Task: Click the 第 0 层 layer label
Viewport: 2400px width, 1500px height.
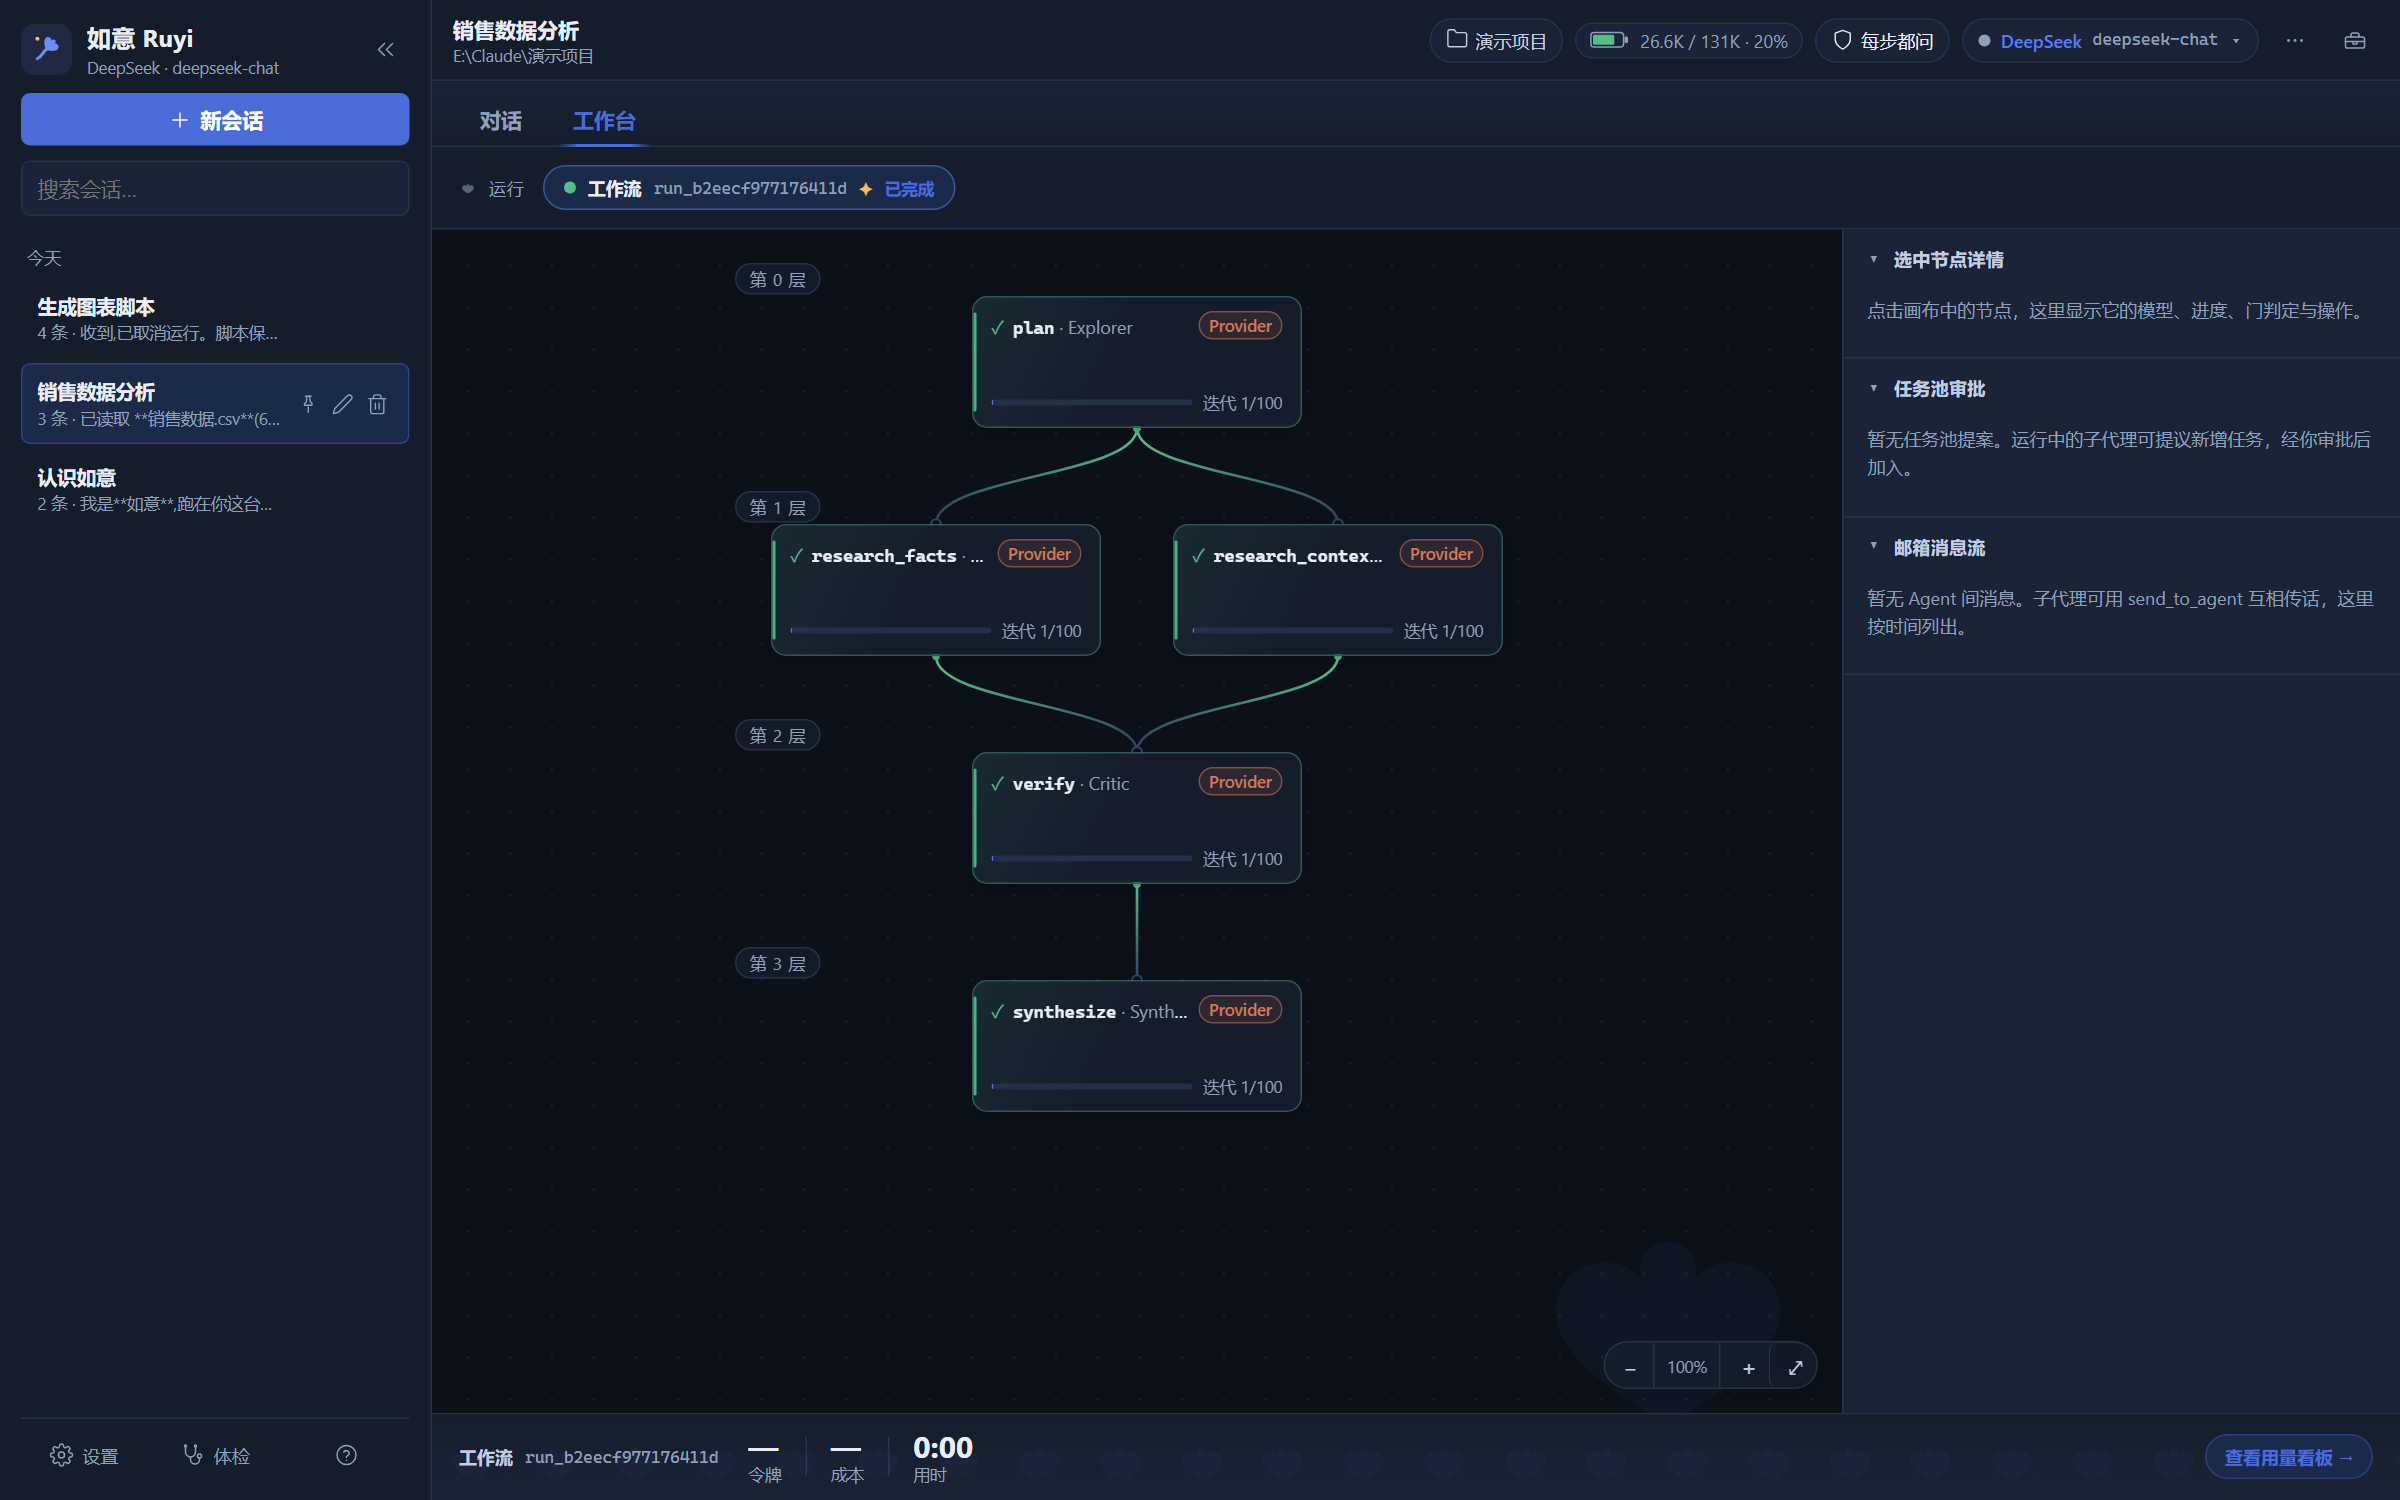Action: tap(777, 280)
